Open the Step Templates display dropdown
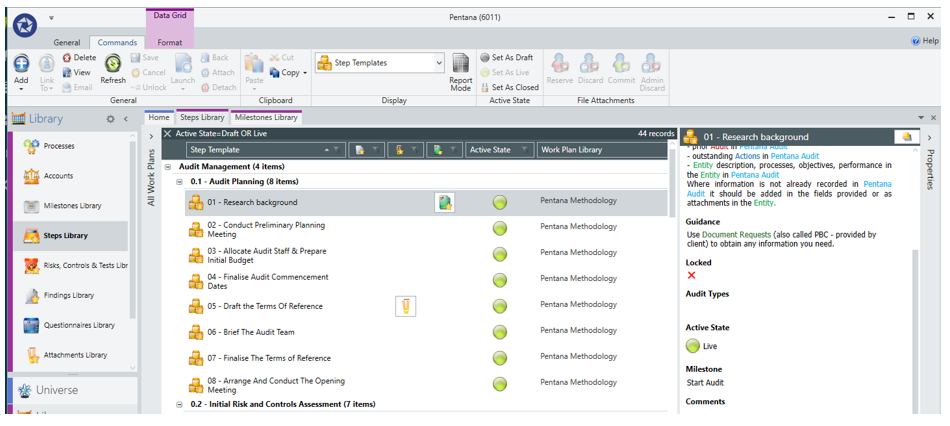The image size is (950, 426). click(439, 62)
